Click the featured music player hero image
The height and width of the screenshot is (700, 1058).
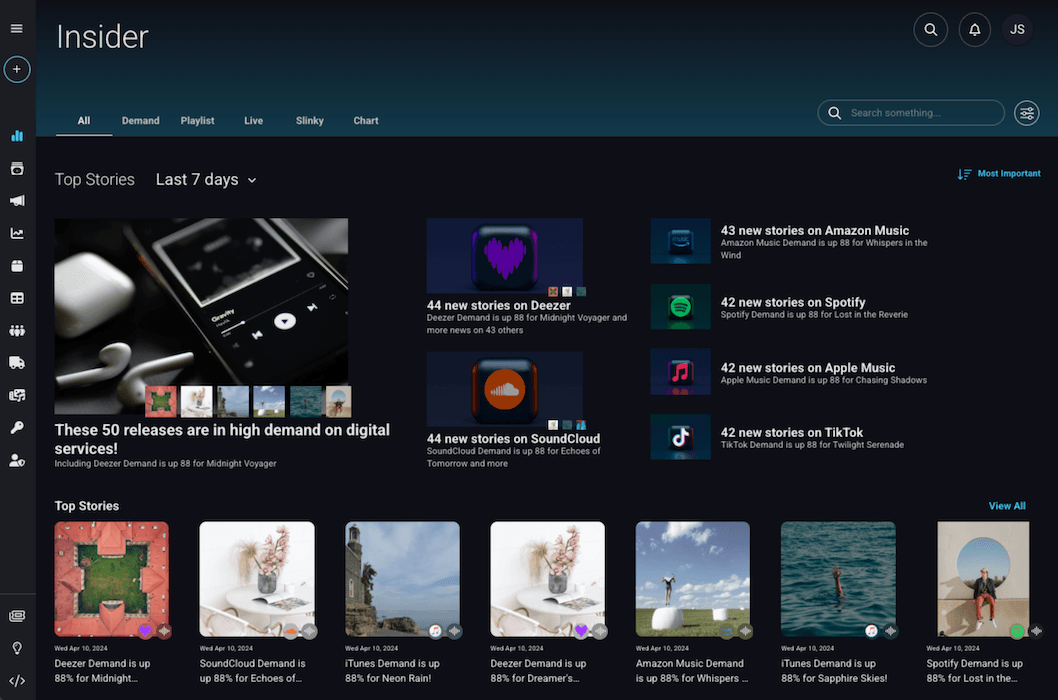coord(201,316)
